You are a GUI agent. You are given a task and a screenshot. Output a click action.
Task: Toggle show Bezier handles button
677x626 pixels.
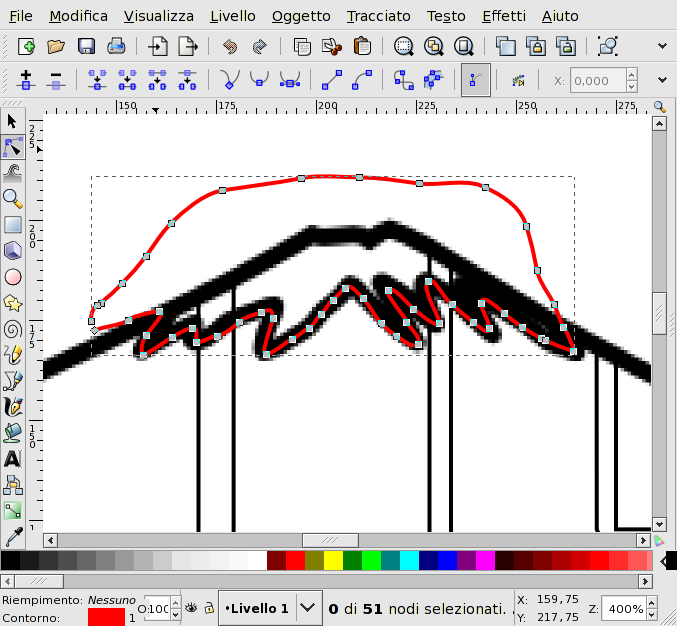click(x=475, y=80)
